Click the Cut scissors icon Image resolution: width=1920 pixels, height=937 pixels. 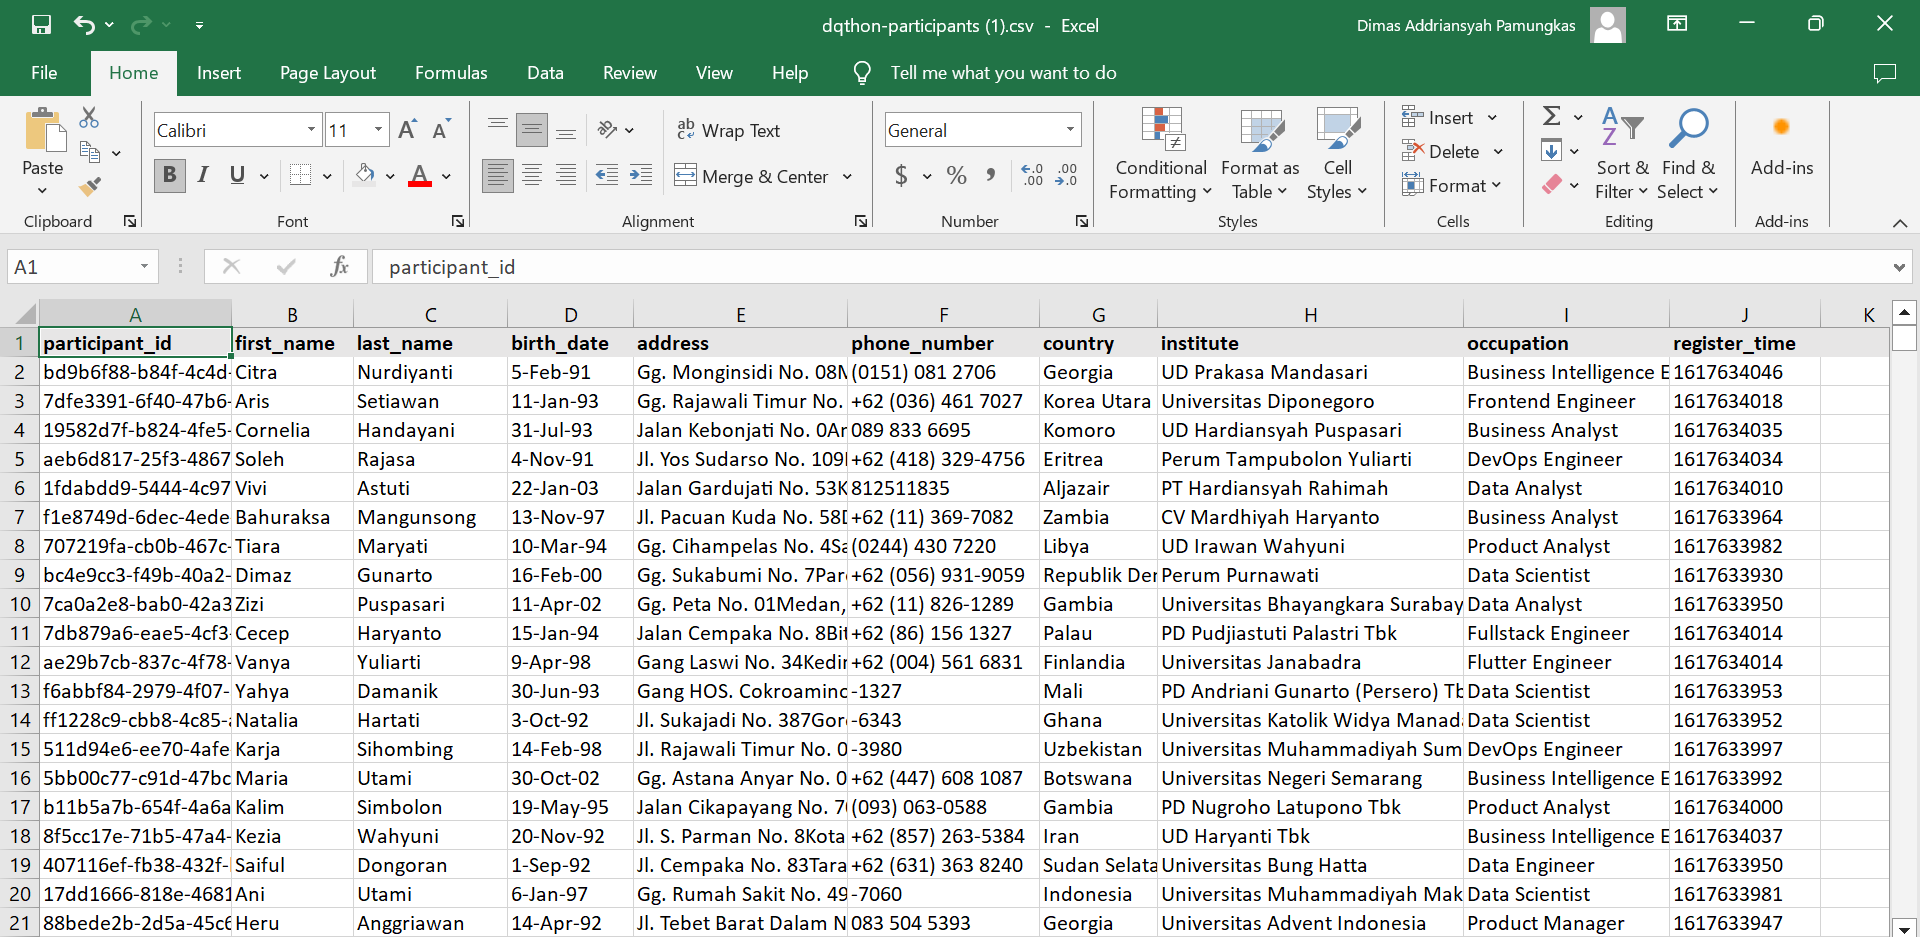point(89,118)
